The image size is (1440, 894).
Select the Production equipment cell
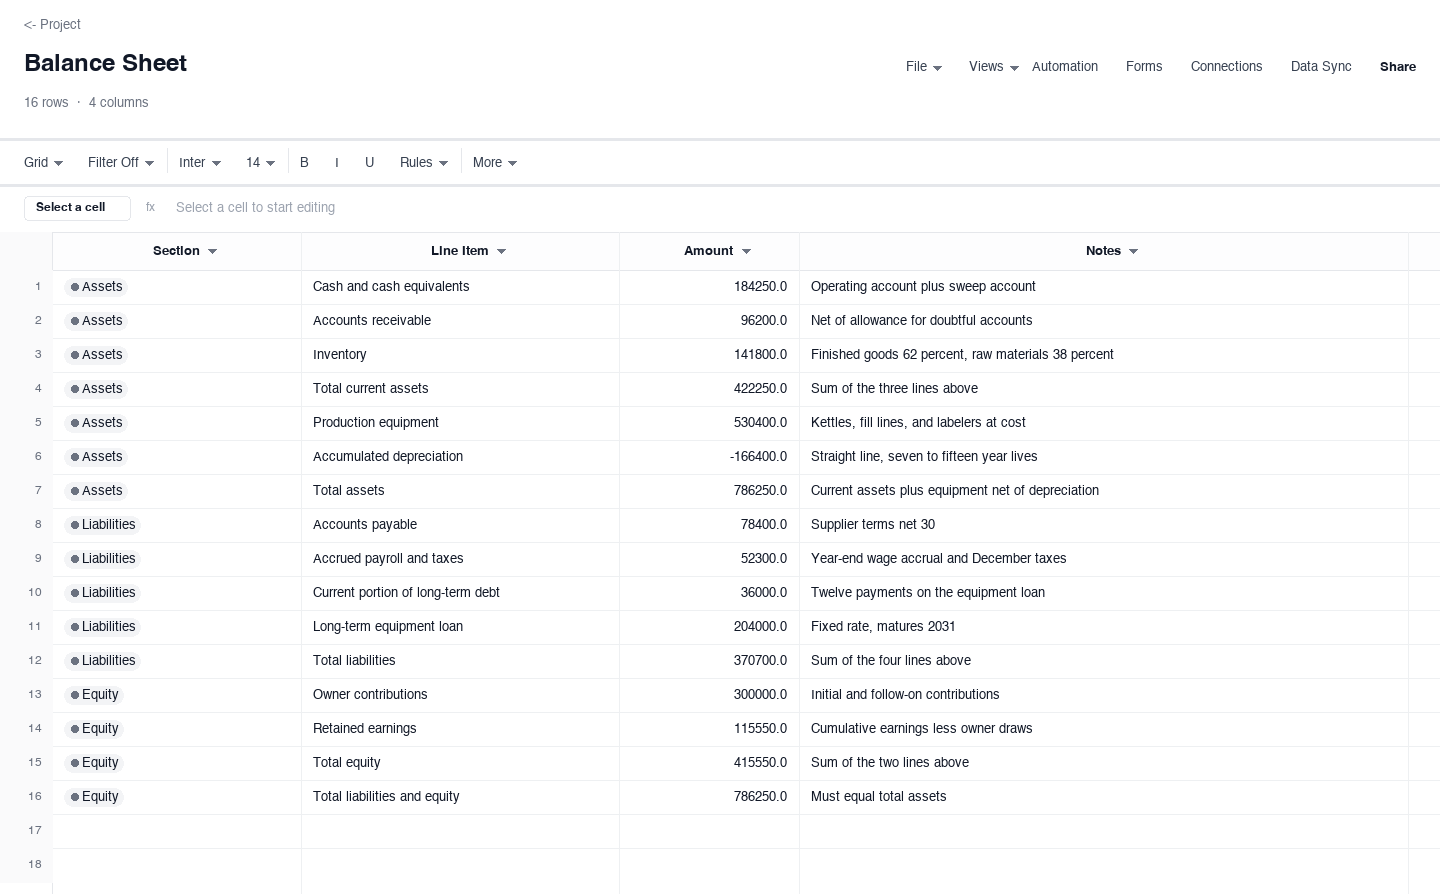tap(460, 423)
